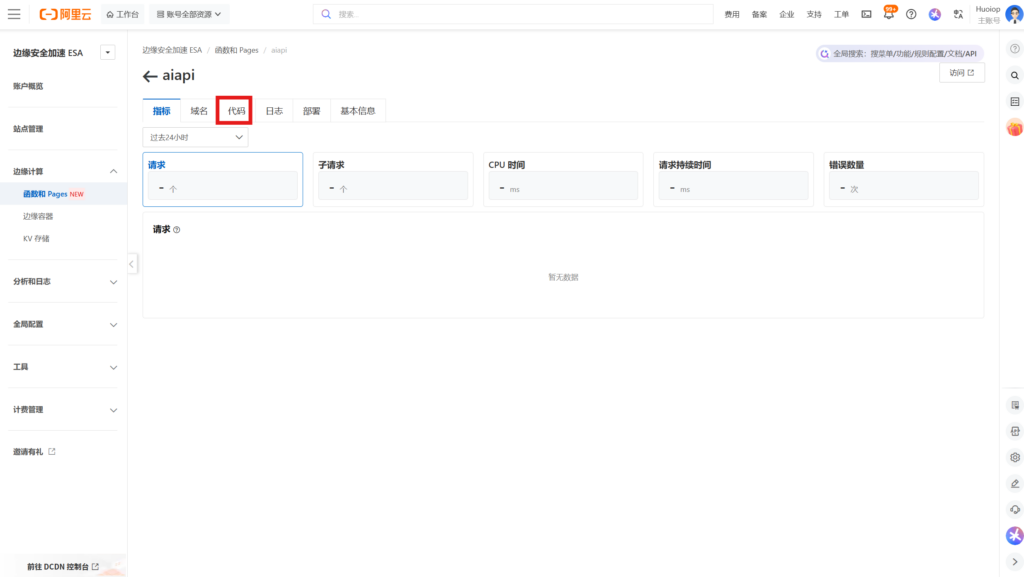The width and height of the screenshot is (1024, 577).
Task: Select KV 存储 in the sidebar
Action: point(36,239)
